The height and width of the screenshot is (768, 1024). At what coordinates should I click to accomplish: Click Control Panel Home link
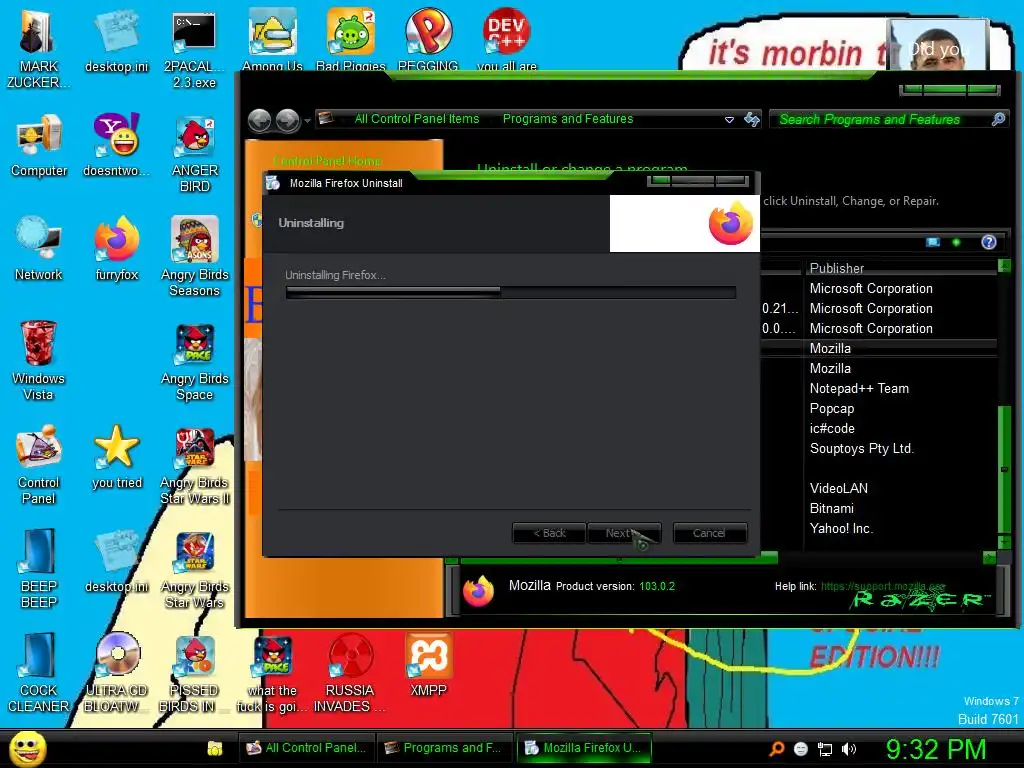point(327,161)
